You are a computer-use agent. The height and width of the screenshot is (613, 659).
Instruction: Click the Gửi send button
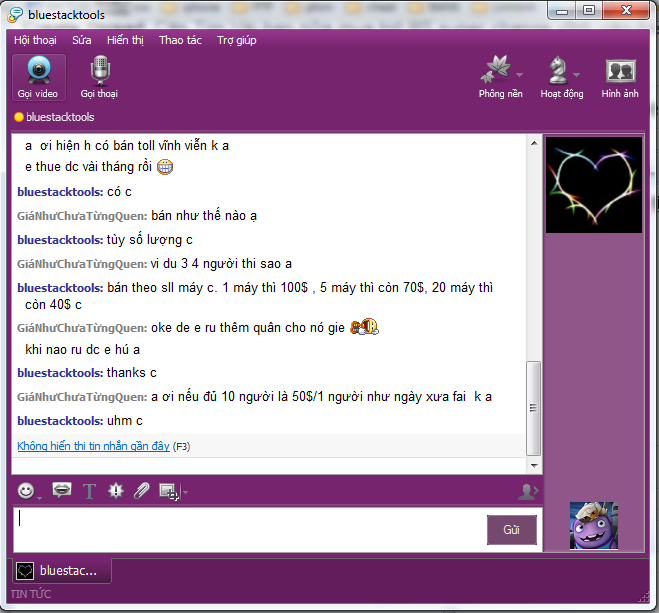[x=511, y=530]
